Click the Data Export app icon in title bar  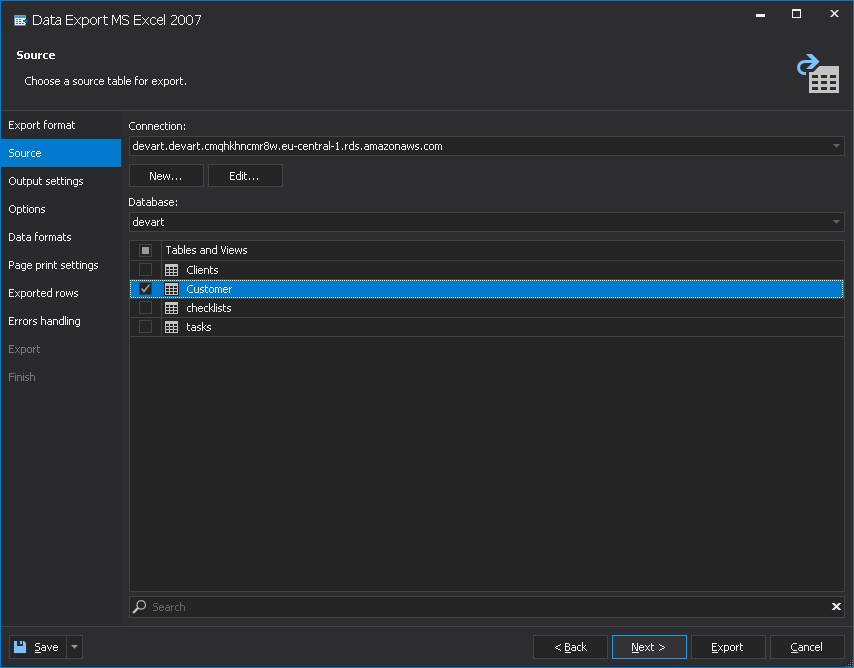click(x=20, y=21)
